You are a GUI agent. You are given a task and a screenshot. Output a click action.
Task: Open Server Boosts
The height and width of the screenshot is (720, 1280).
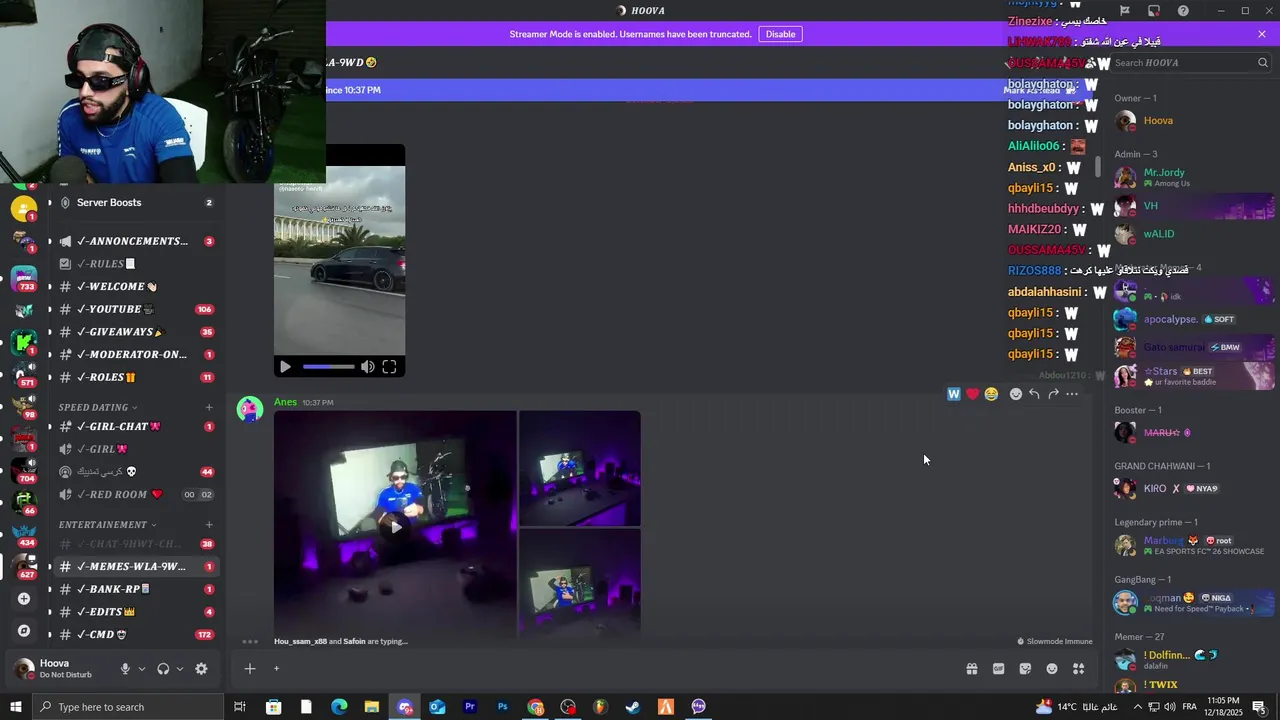coord(135,202)
